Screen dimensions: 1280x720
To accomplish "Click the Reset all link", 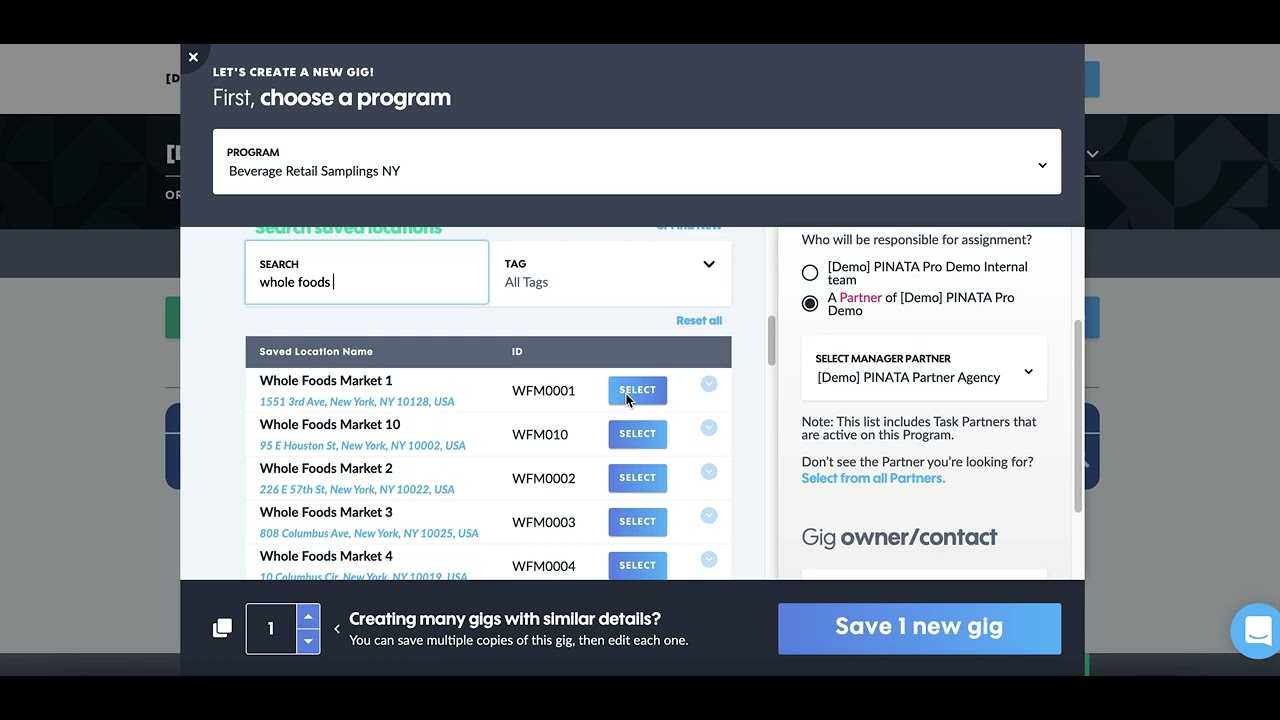I will pos(699,321).
